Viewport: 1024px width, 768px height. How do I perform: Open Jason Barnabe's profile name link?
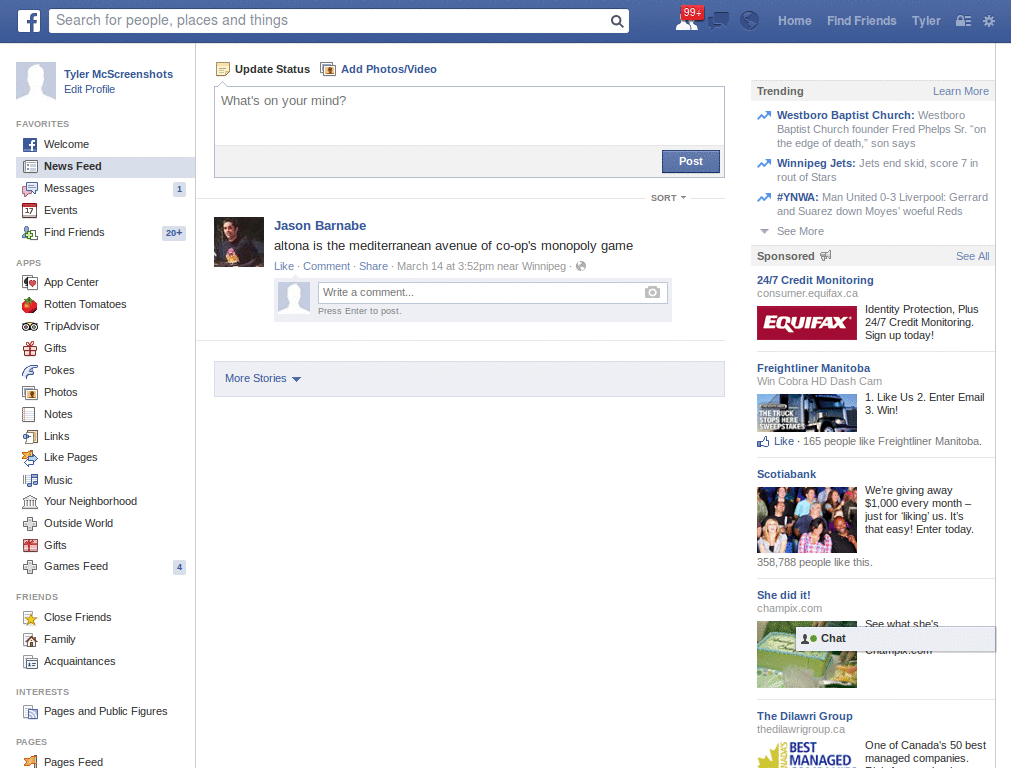pos(320,225)
